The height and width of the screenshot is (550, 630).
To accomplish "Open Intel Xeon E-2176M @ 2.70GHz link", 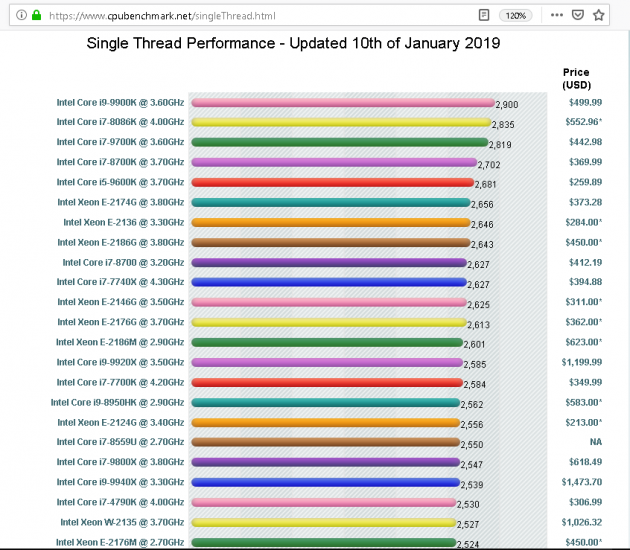I will click(x=120, y=542).
